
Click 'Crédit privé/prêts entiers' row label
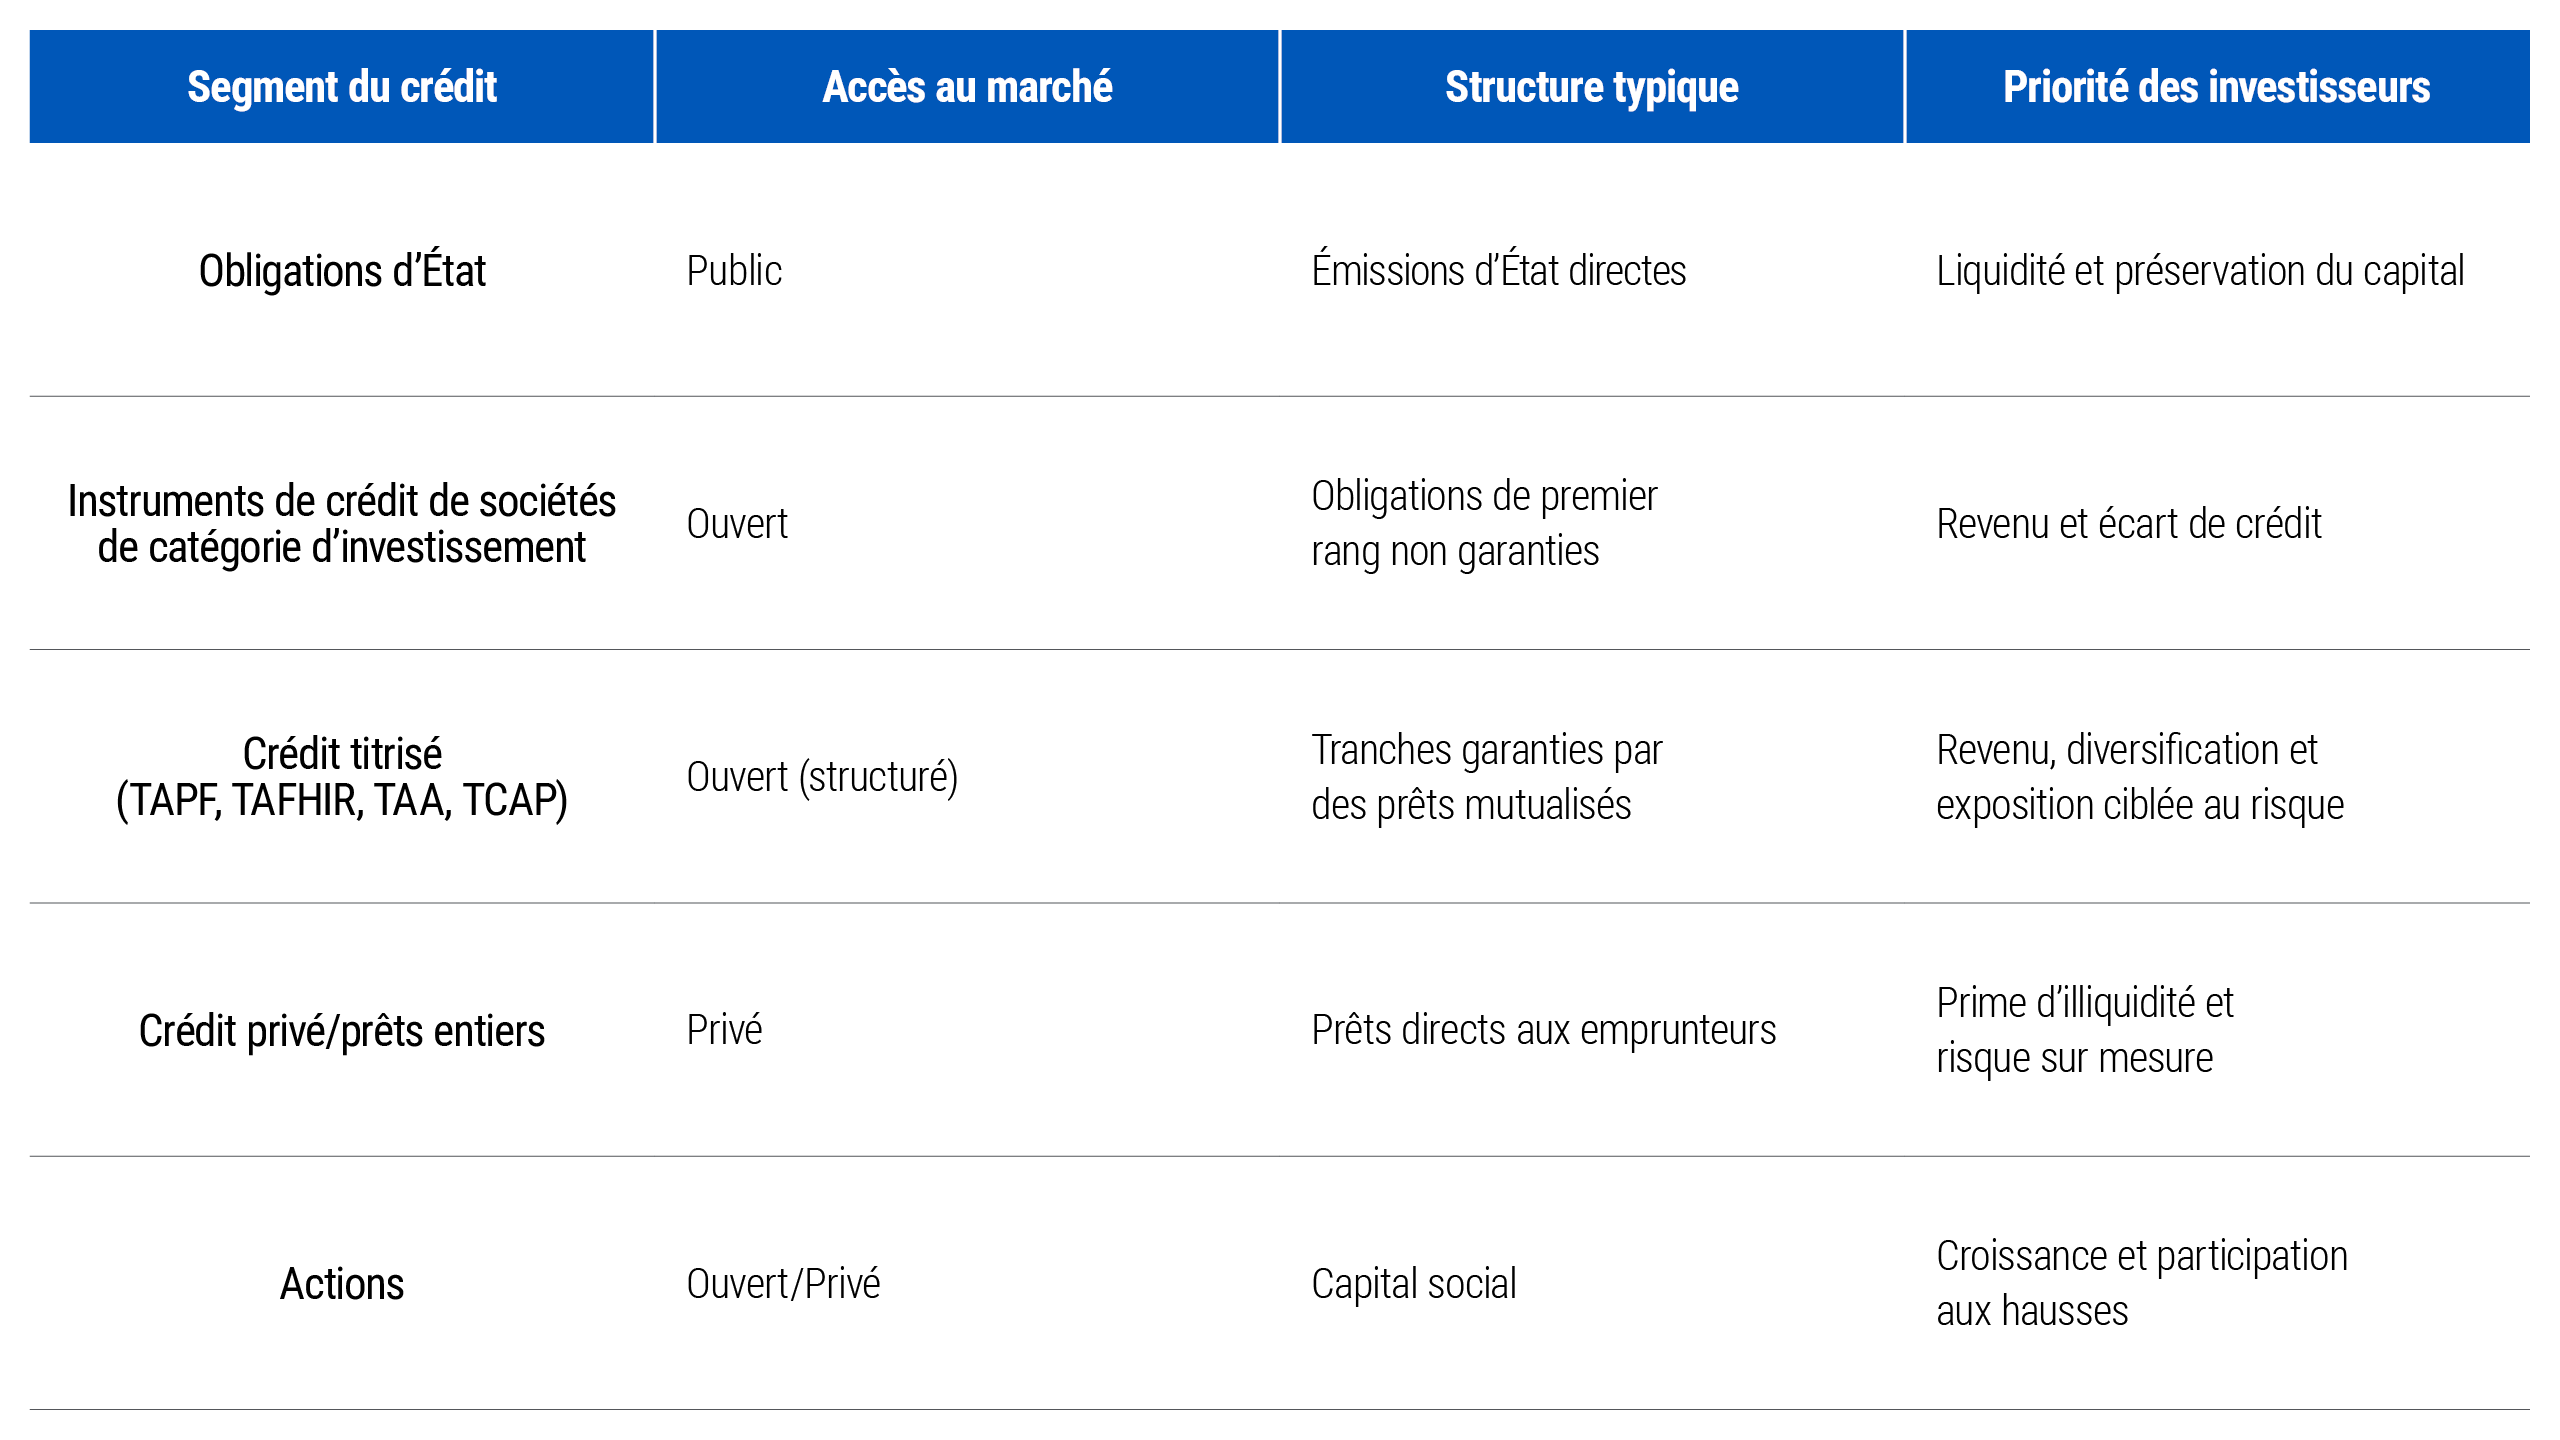[x=342, y=1031]
